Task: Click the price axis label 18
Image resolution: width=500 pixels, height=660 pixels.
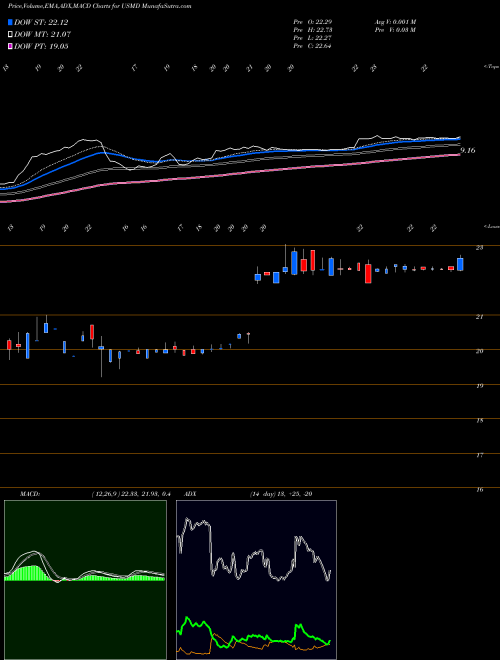Action: pos(479,420)
